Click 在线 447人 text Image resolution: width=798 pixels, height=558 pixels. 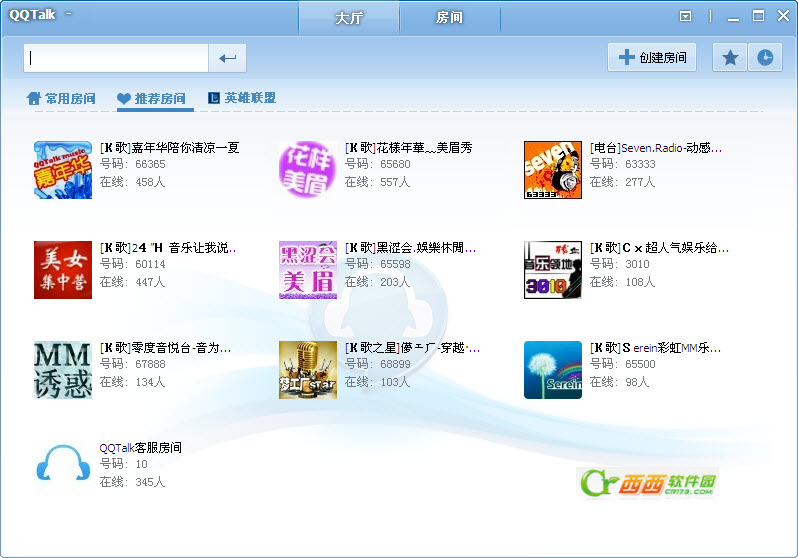132,282
